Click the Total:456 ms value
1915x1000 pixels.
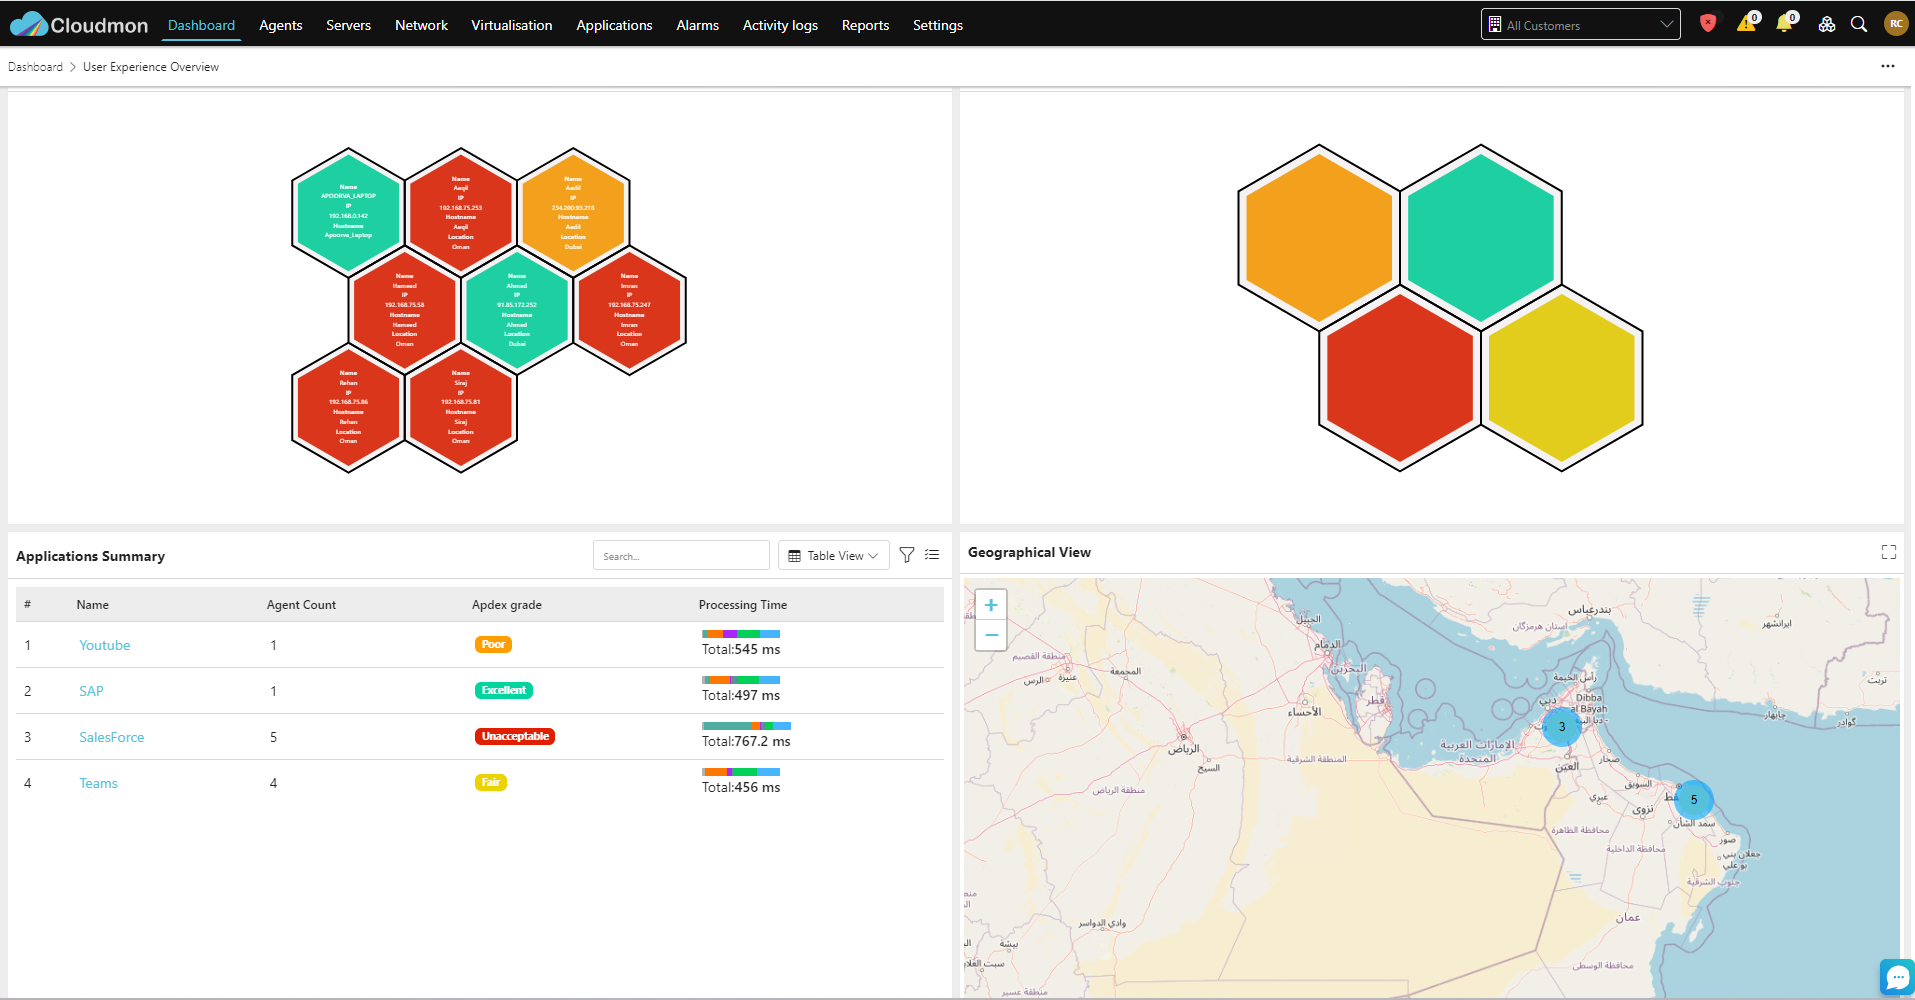click(x=741, y=788)
